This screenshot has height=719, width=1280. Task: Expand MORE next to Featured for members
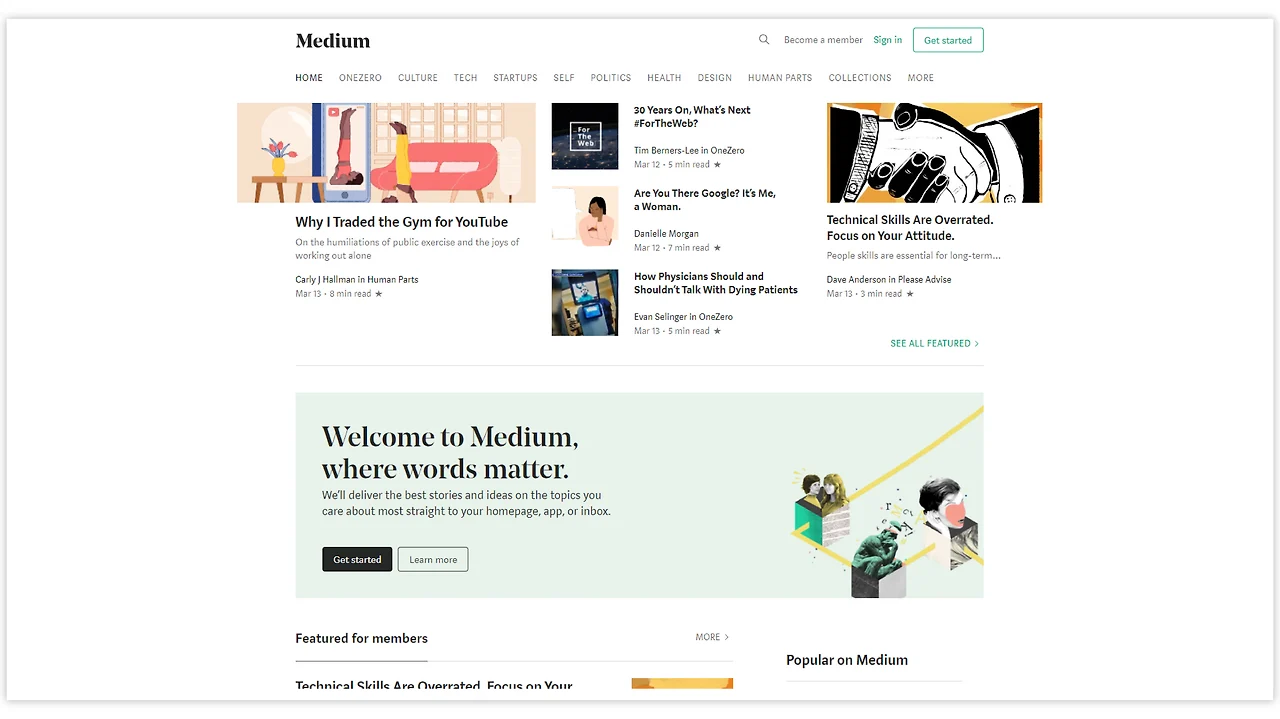tap(712, 637)
